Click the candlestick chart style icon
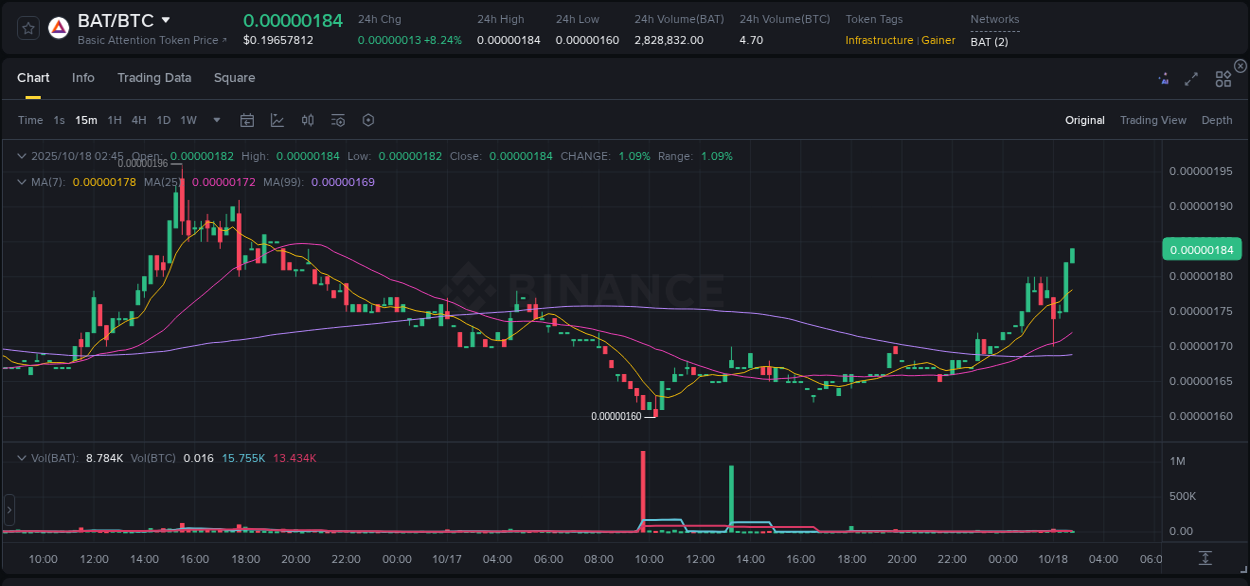 [x=308, y=120]
